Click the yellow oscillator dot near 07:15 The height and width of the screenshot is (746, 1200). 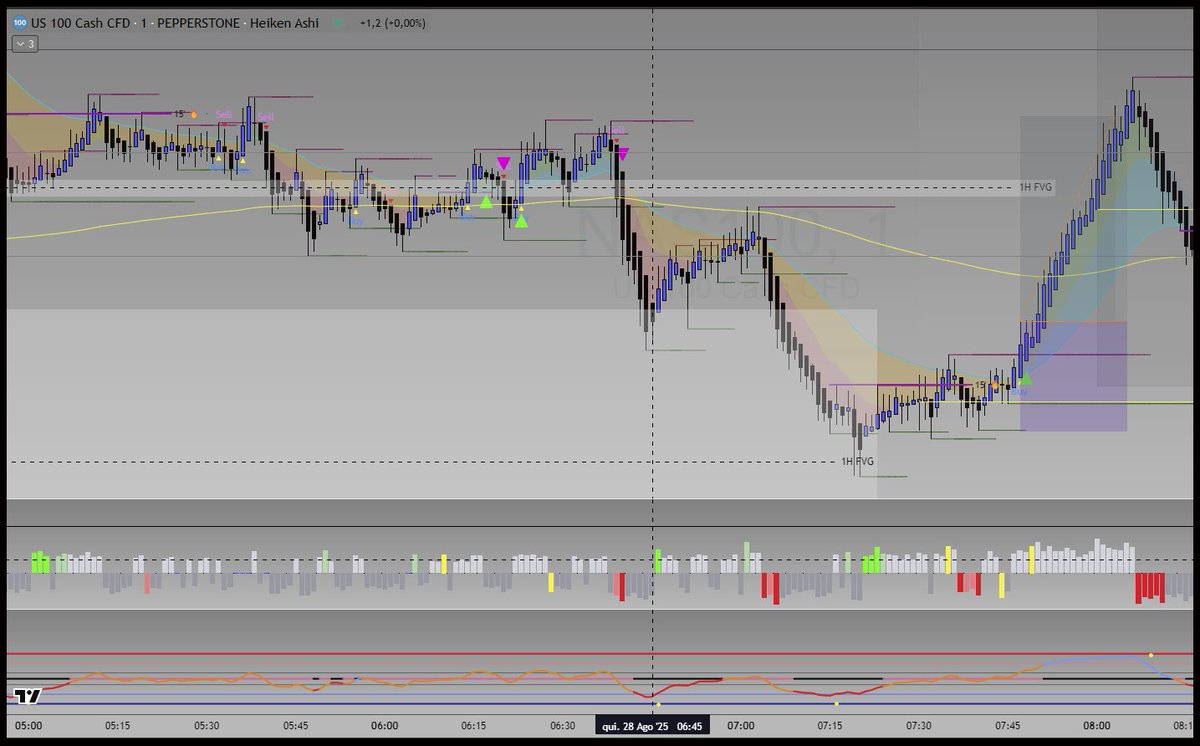(x=837, y=703)
